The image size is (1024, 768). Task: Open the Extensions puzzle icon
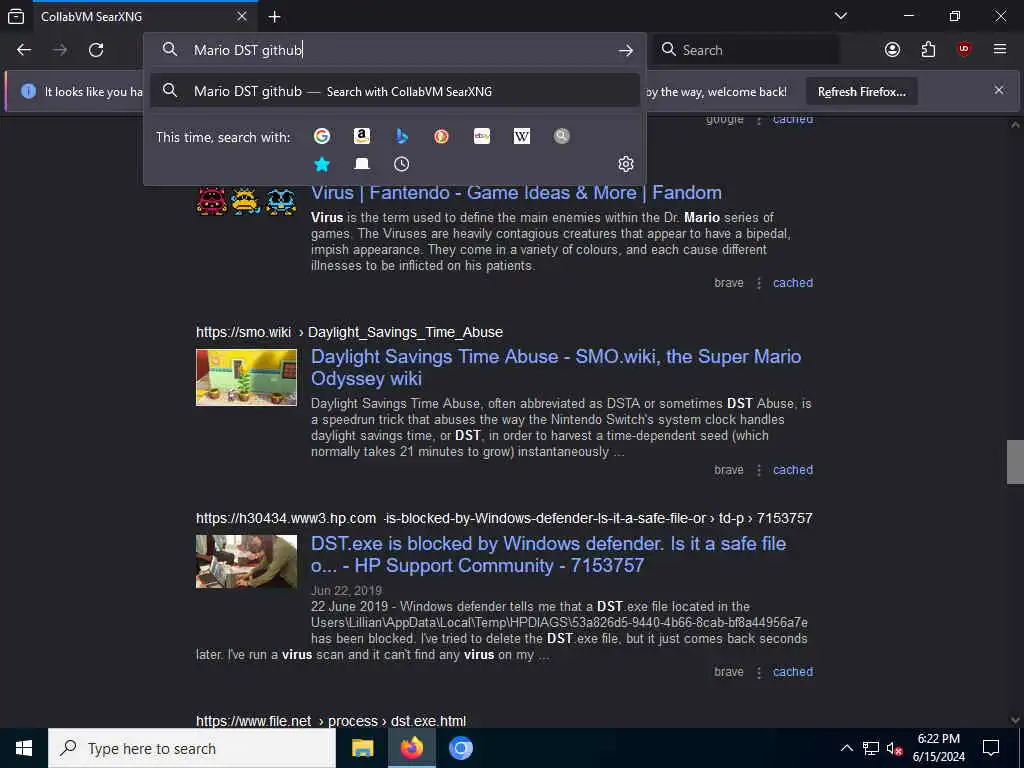928,50
